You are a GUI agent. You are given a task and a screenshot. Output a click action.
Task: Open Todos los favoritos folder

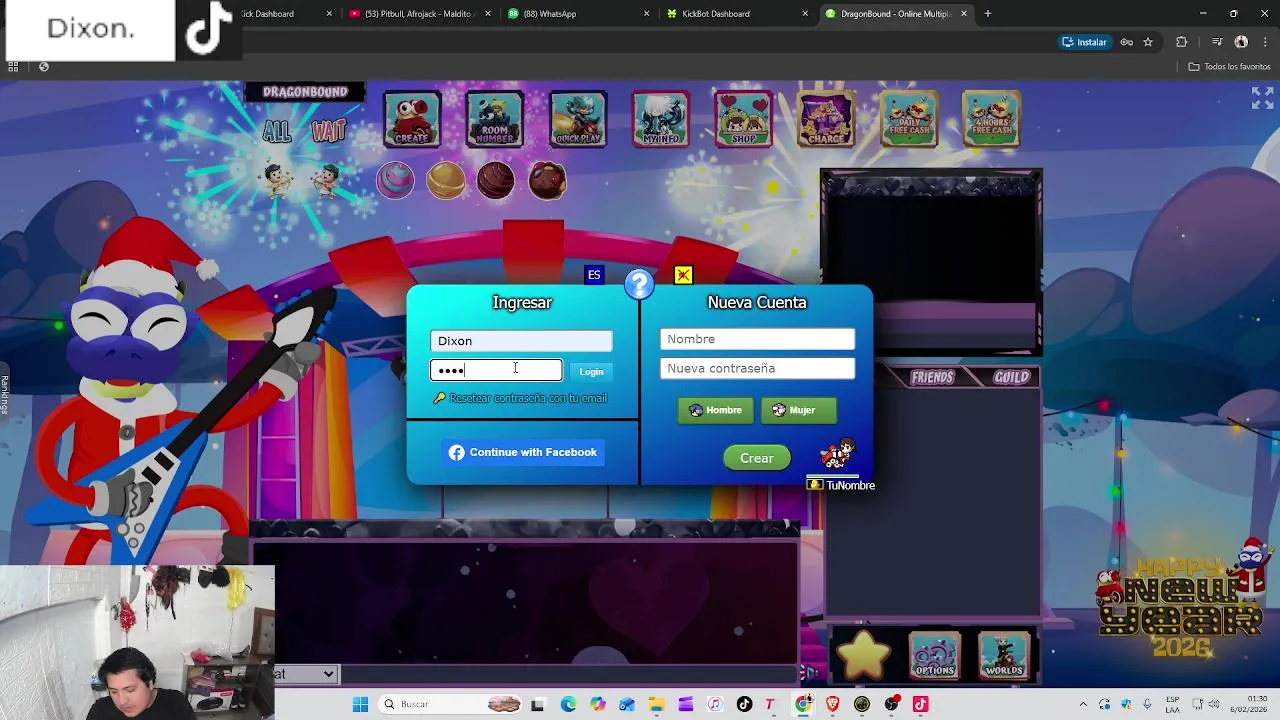click(1229, 67)
